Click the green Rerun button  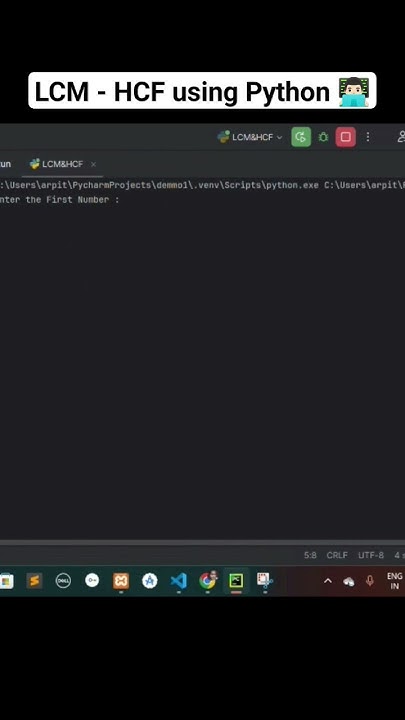point(301,137)
